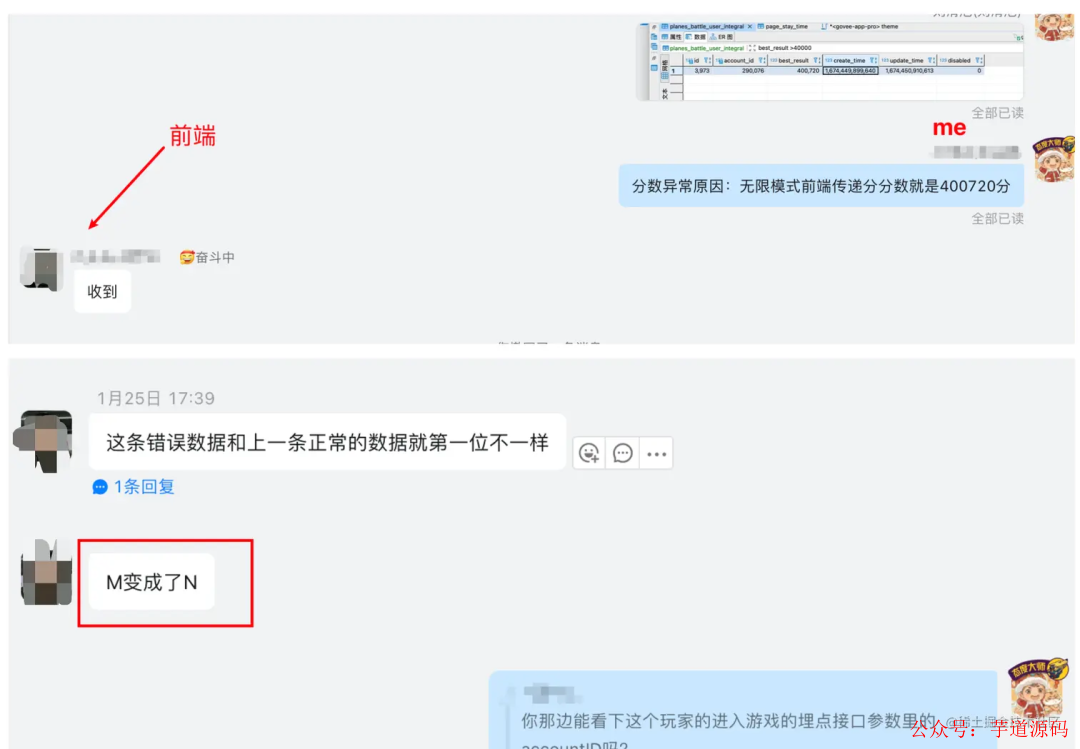Screen dimensions: 1080x749
Task: Click my avatar beside '分数异常原因' message
Action: [1053, 160]
